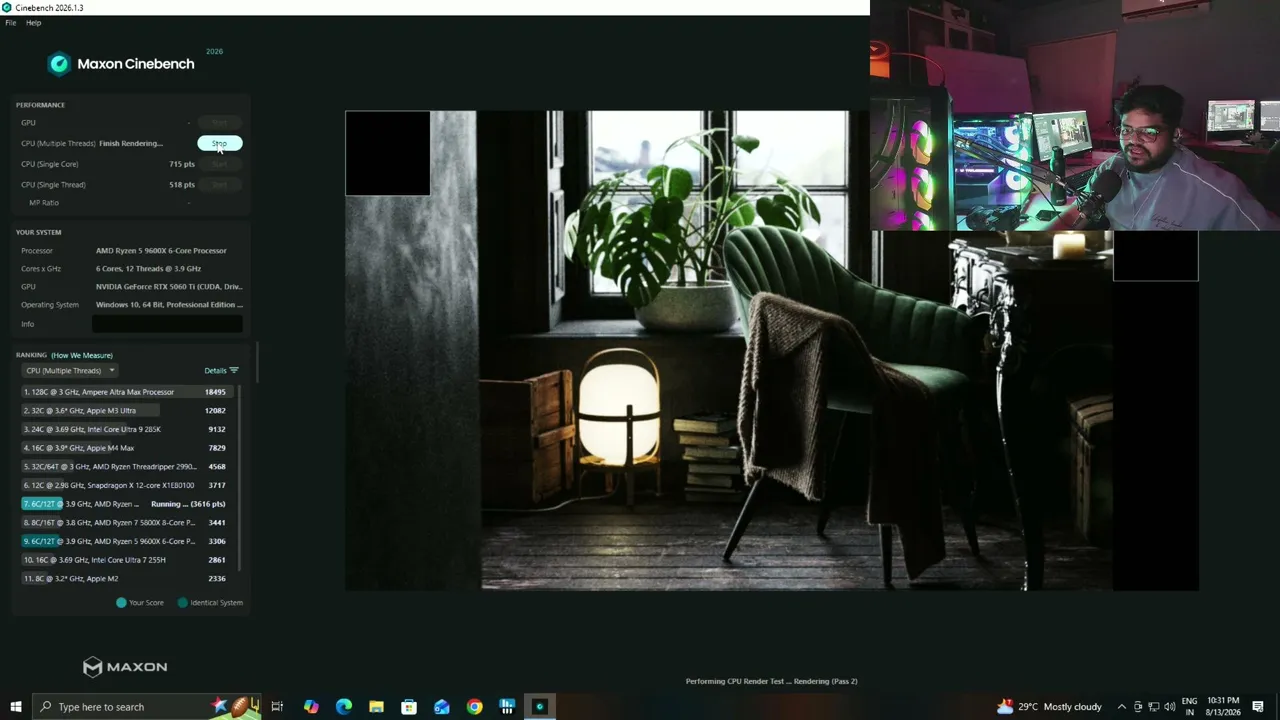
Task: Open the blue bar-chart app on the taskbar
Action: tap(507, 707)
